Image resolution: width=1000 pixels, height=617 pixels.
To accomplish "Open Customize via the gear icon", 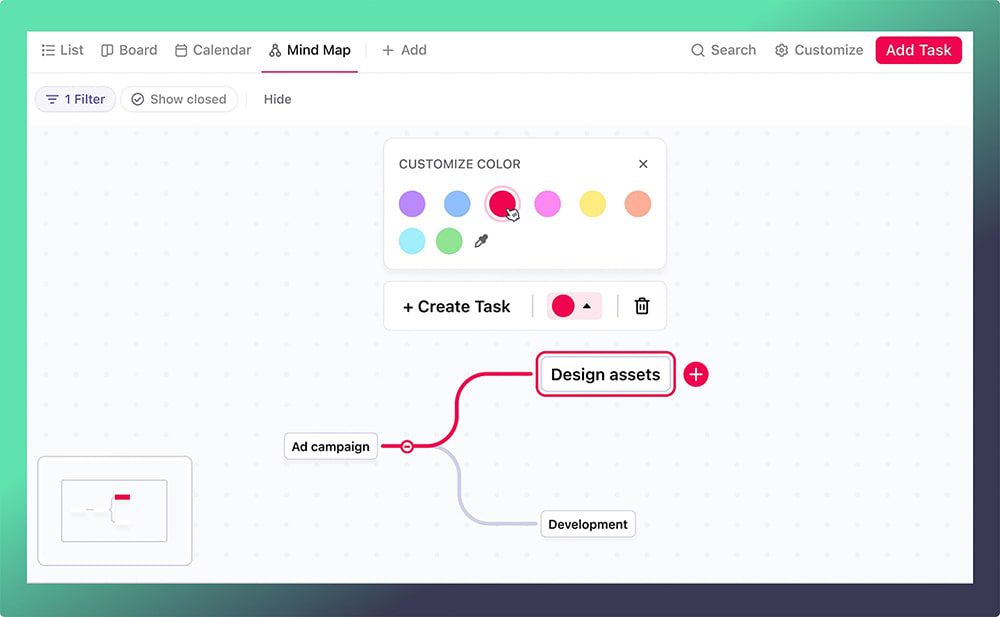I will (x=781, y=50).
